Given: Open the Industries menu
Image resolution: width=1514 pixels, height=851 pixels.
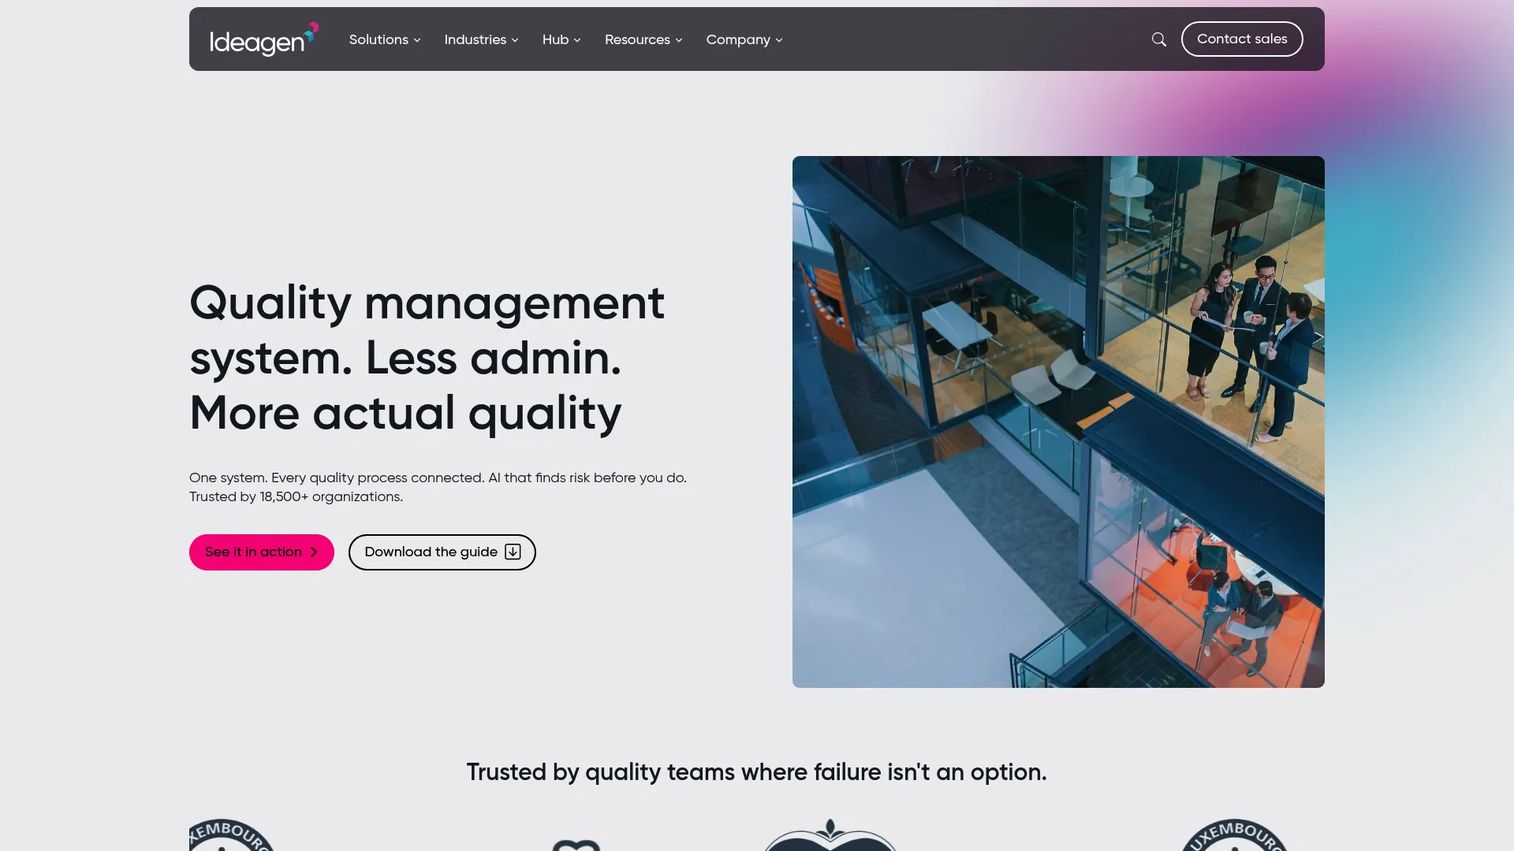Looking at the screenshot, I should 481,40.
